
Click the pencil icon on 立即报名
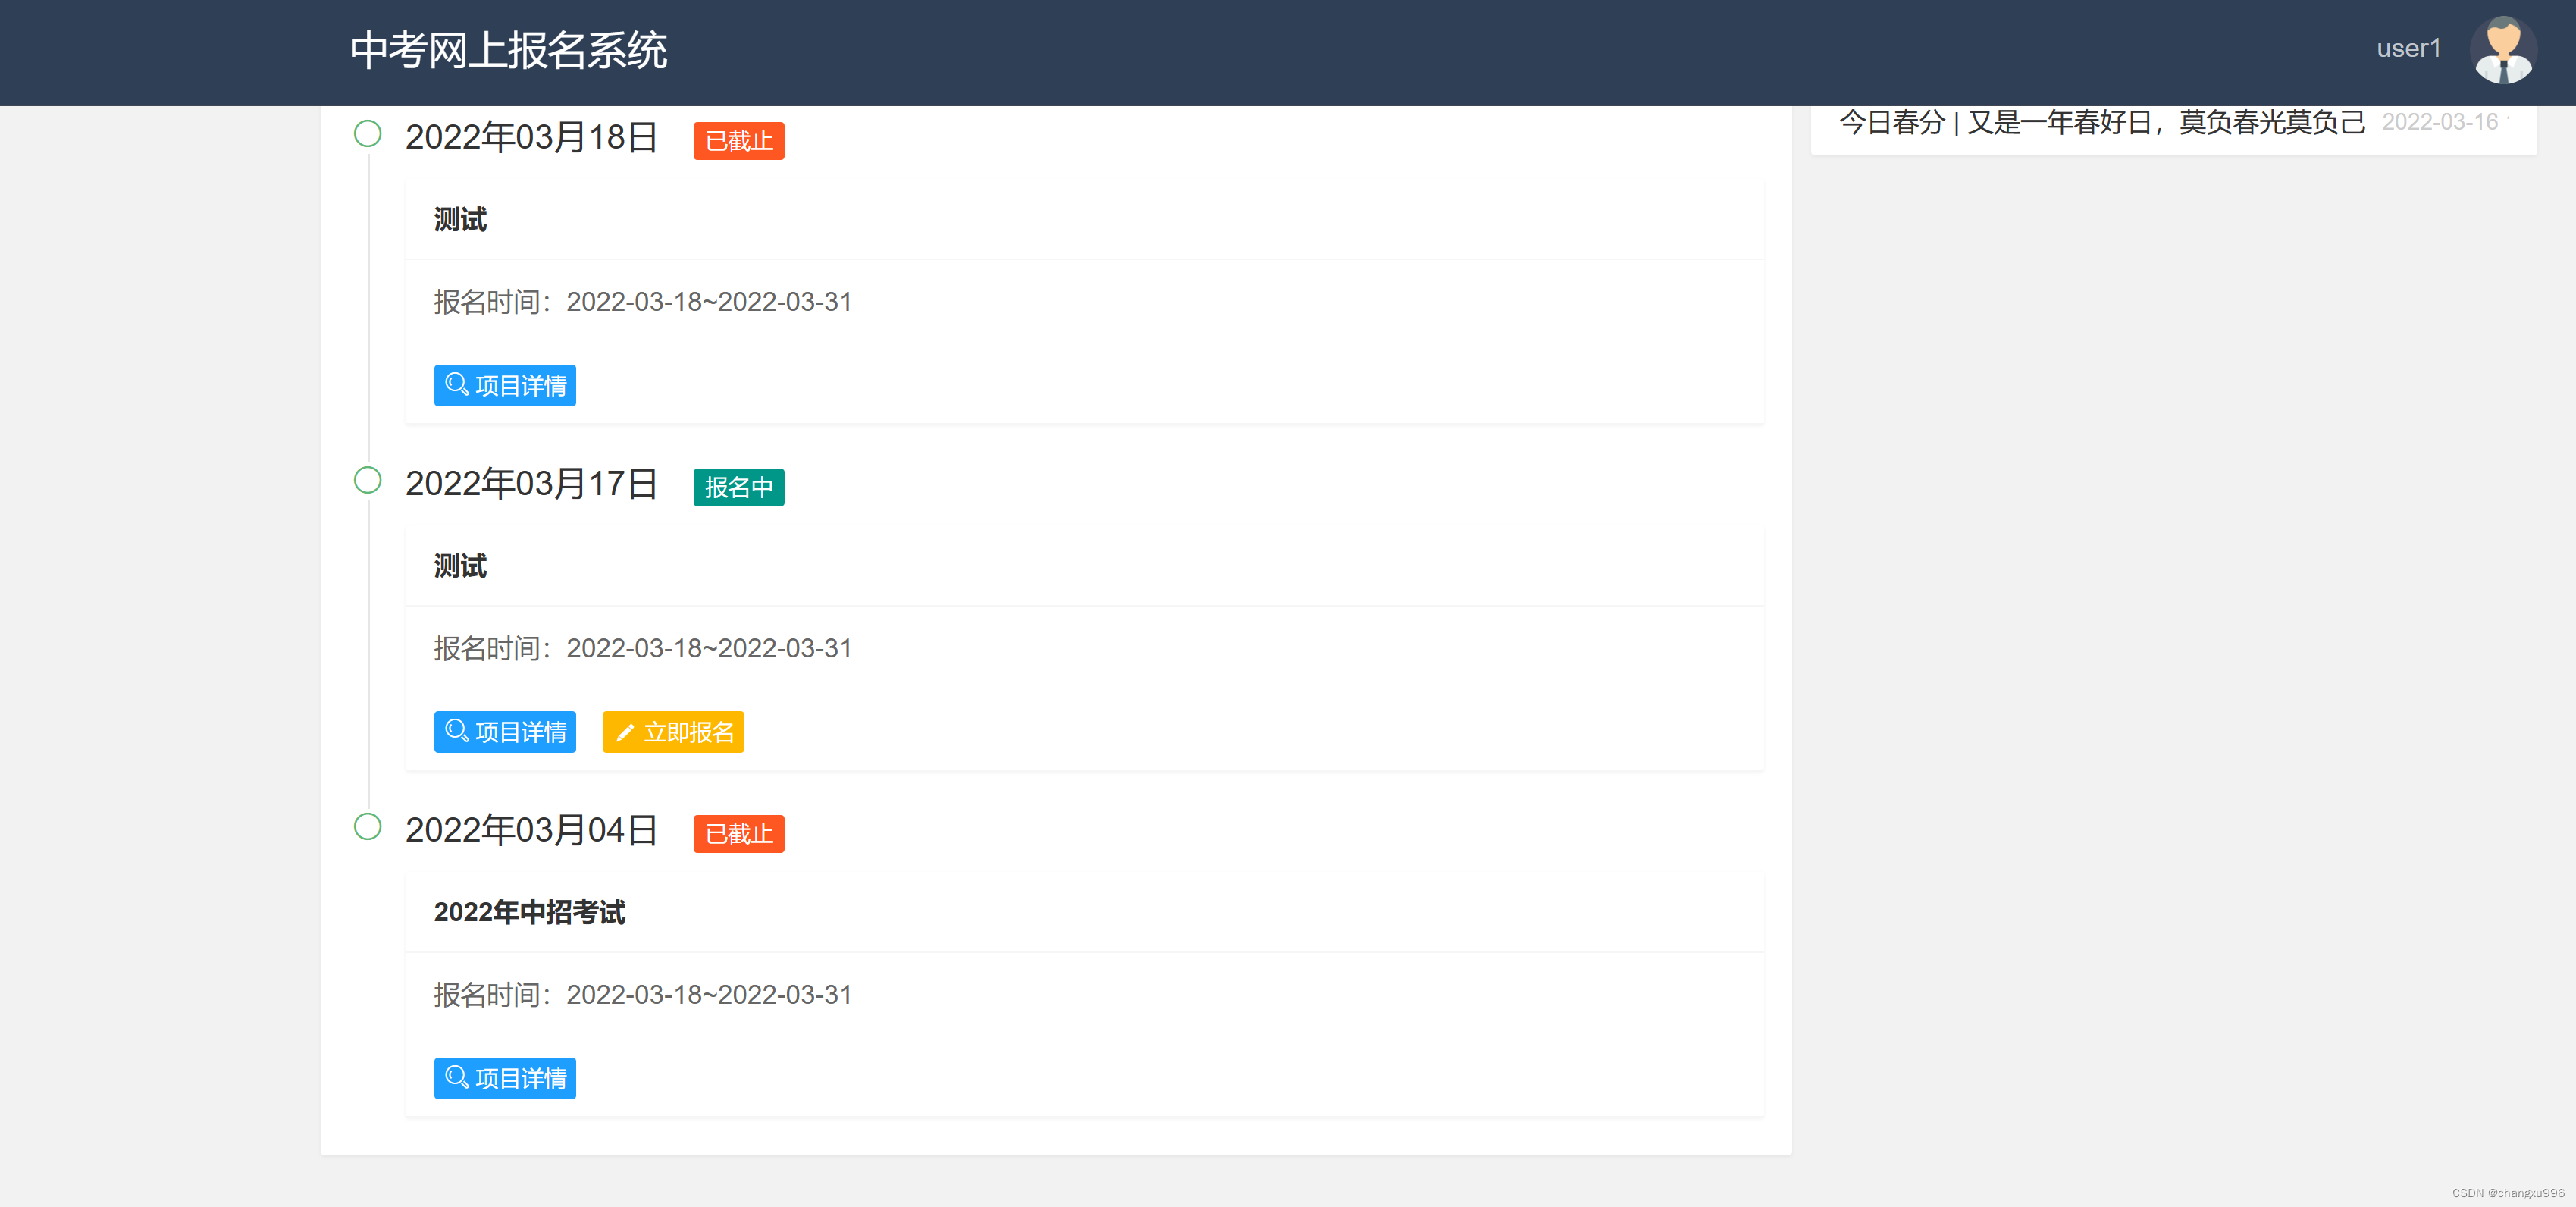pos(625,733)
